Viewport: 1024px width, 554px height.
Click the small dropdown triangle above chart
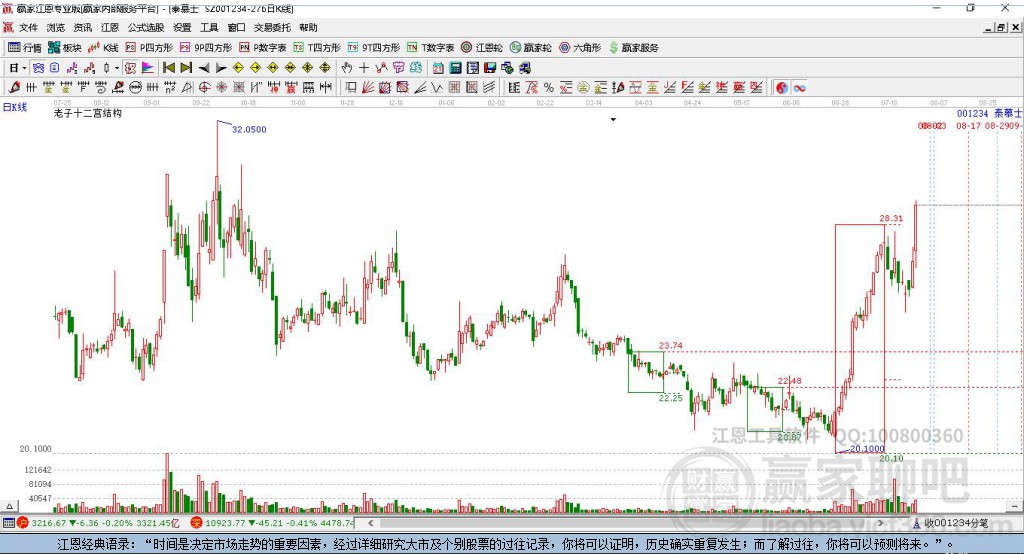(x=613, y=120)
